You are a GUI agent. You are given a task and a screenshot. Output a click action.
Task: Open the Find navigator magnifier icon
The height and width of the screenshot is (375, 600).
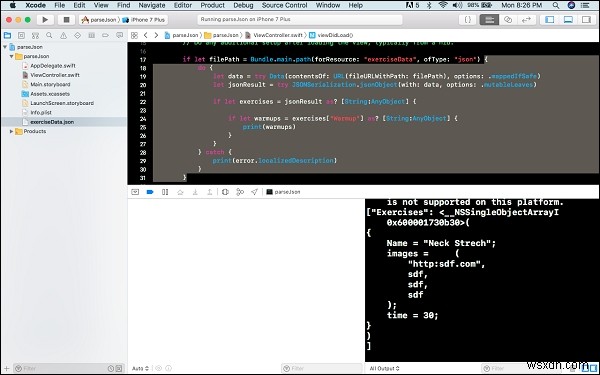click(x=49, y=35)
